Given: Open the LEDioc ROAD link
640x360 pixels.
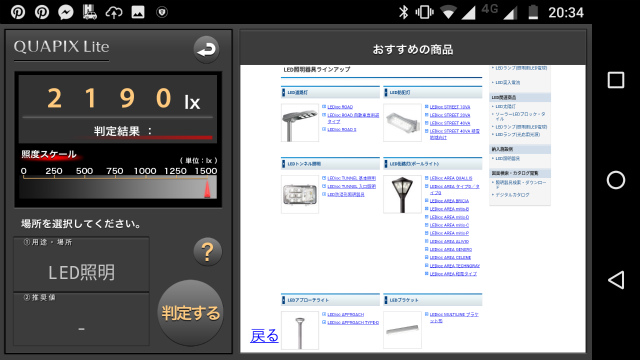Looking at the screenshot, I should click(340, 107).
